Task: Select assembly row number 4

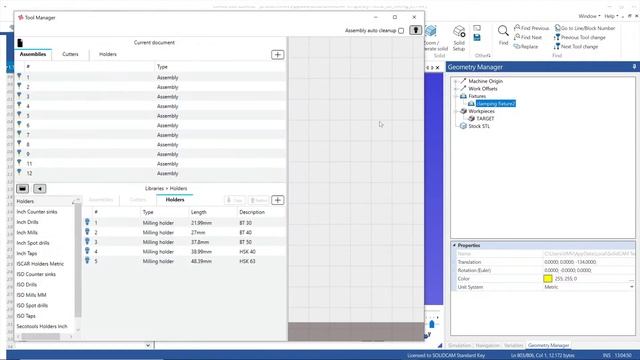Action: pyautogui.click(x=150, y=106)
